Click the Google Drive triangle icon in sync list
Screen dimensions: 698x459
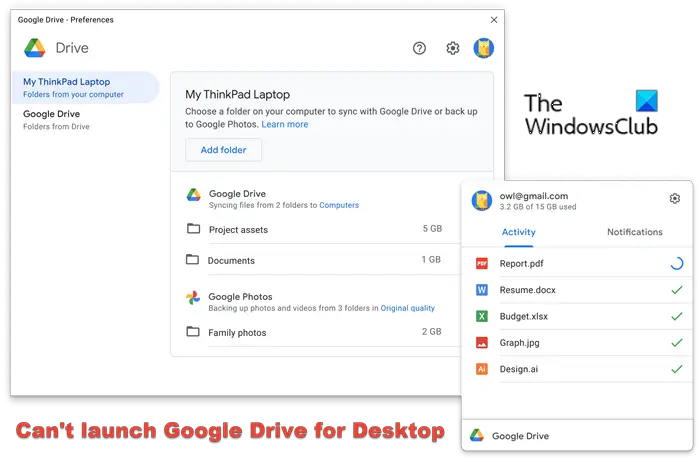point(193,195)
